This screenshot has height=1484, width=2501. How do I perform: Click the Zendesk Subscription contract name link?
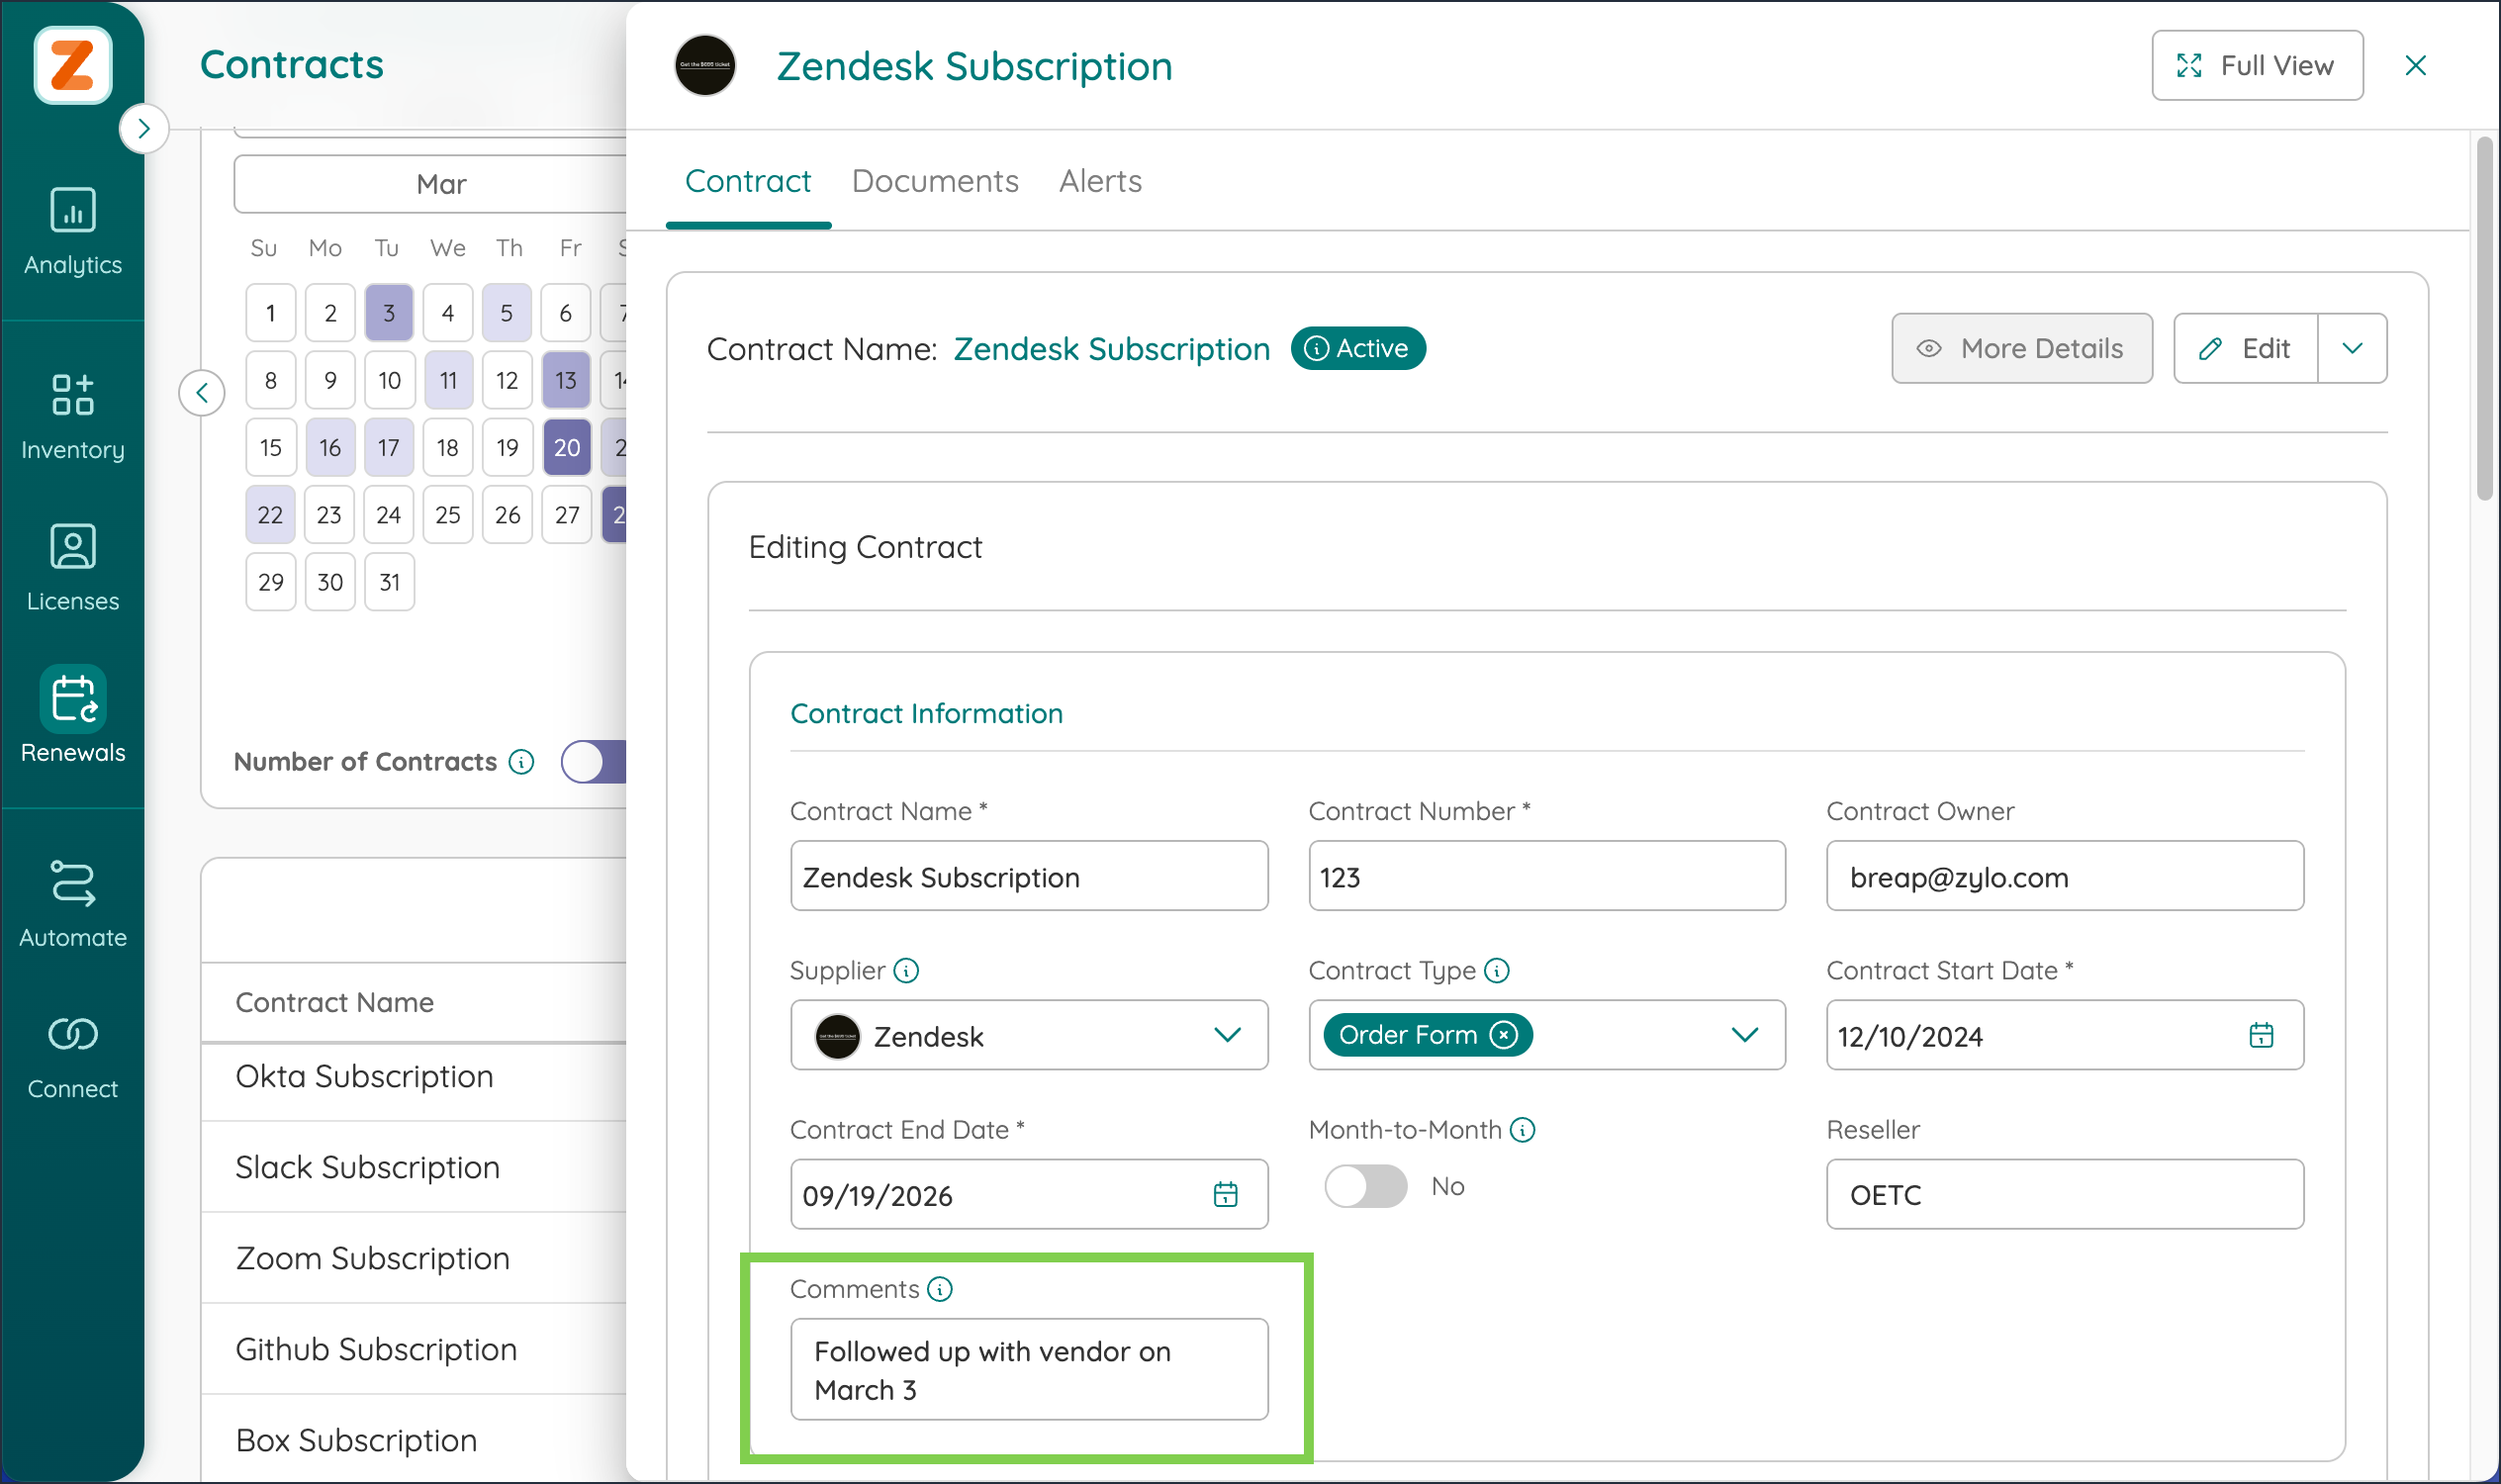tap(1111, 348)
